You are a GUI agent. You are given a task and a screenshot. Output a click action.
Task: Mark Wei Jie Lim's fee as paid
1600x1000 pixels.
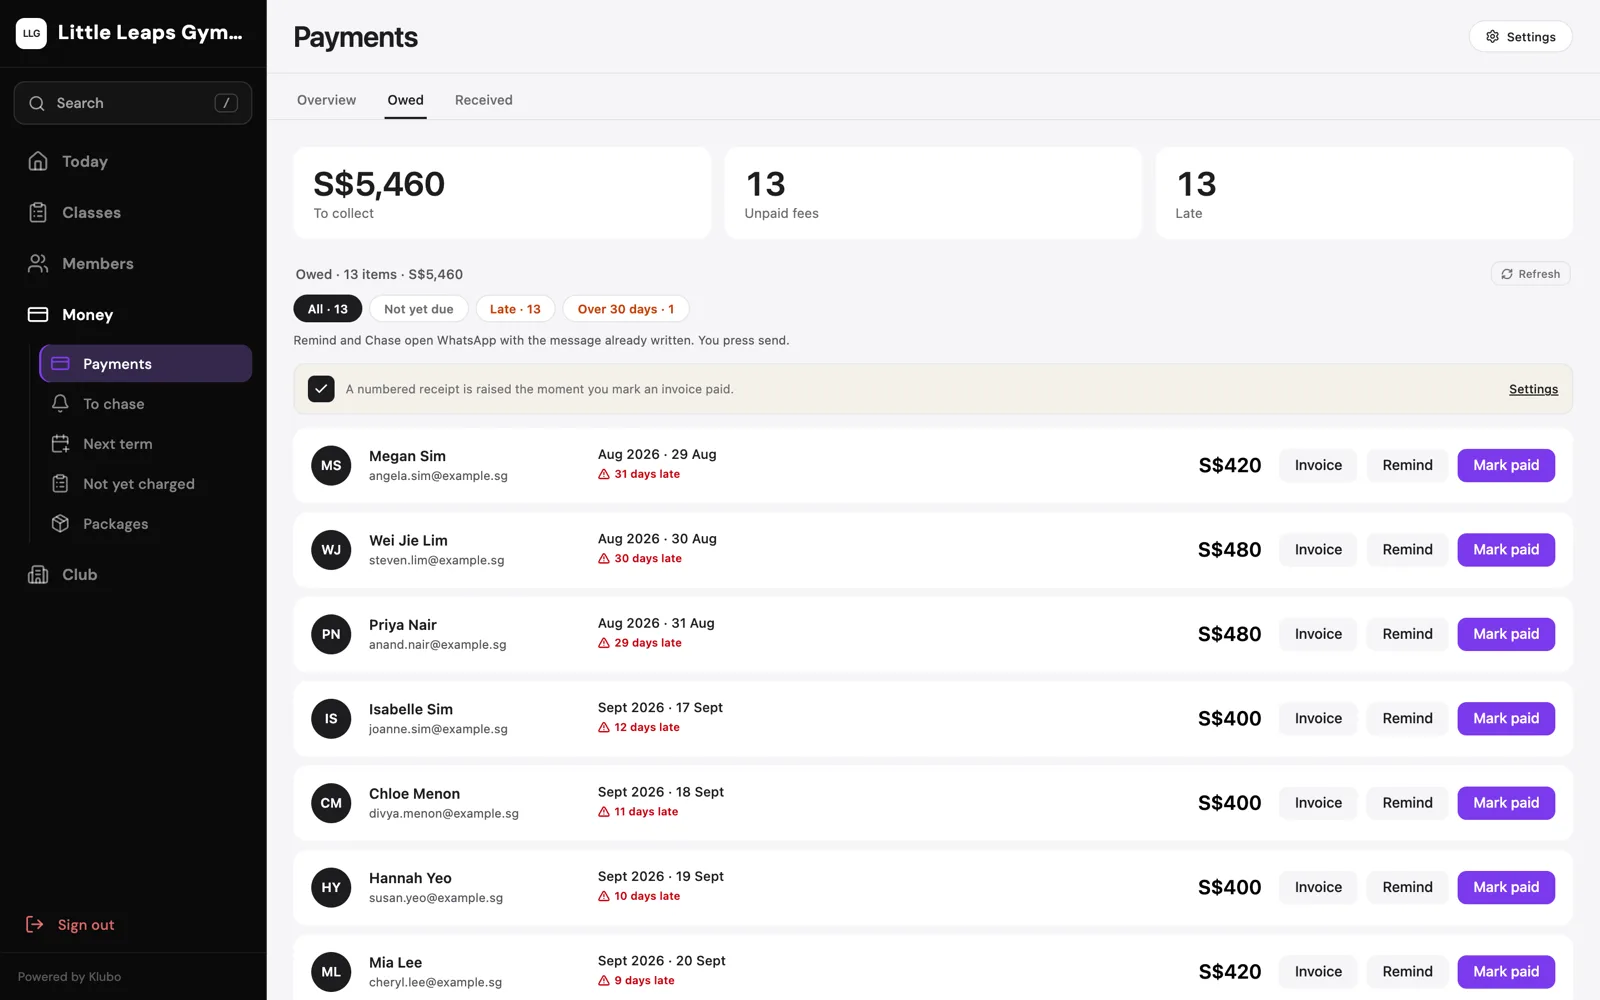point(1506,550)
